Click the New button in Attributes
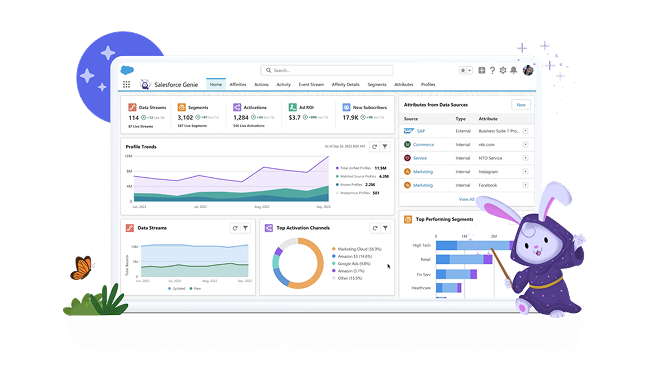The image size is (661, 372). pos(521,105)
